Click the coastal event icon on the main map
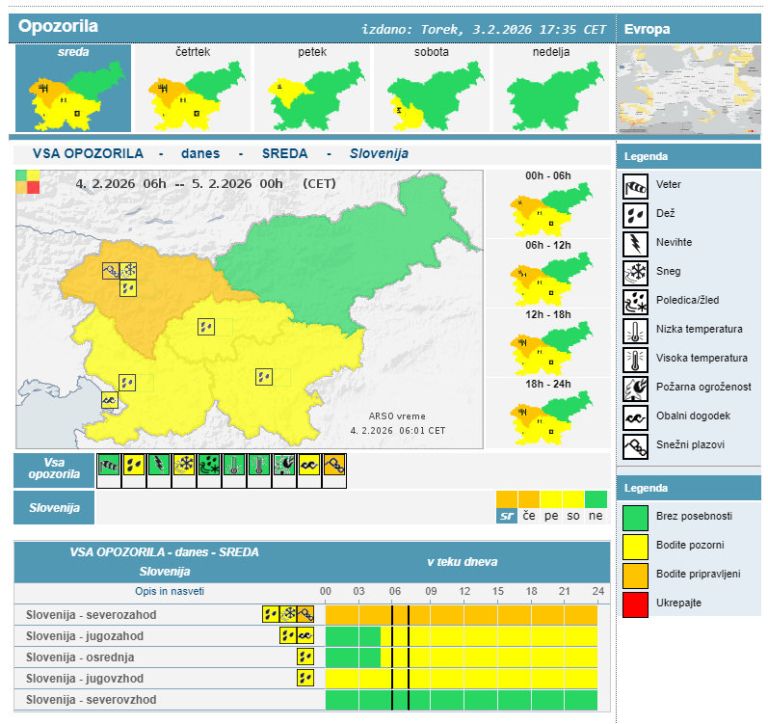Screen dimensions: 768x724 109,399
